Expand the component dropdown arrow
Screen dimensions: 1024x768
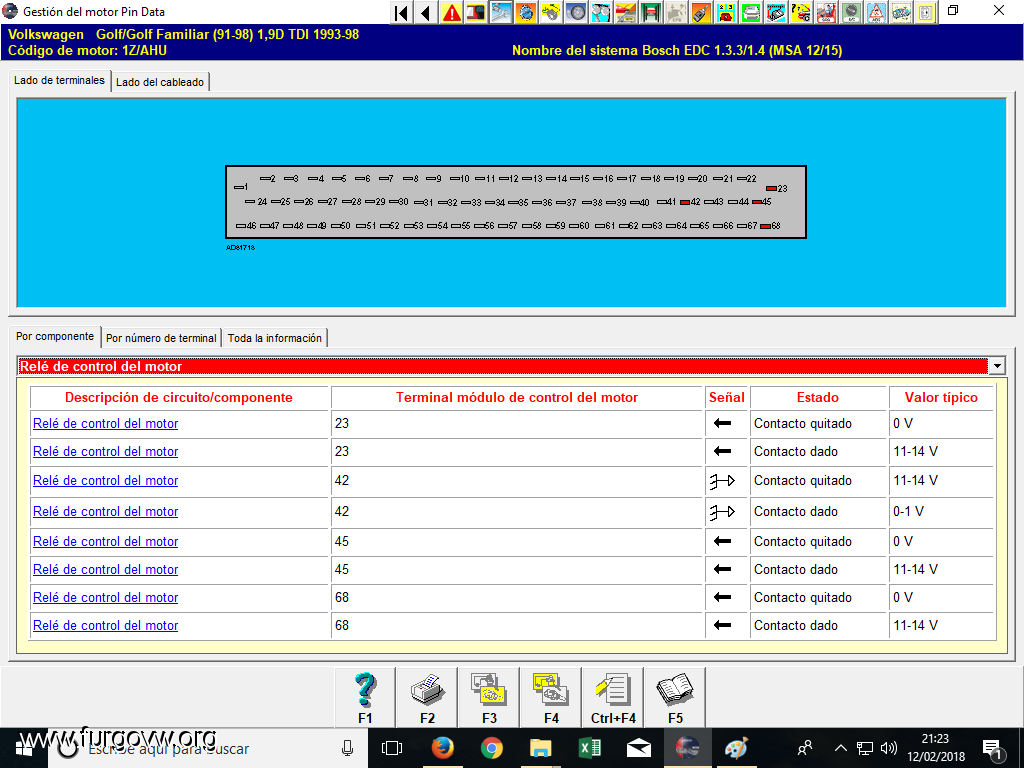pos(997,366)
